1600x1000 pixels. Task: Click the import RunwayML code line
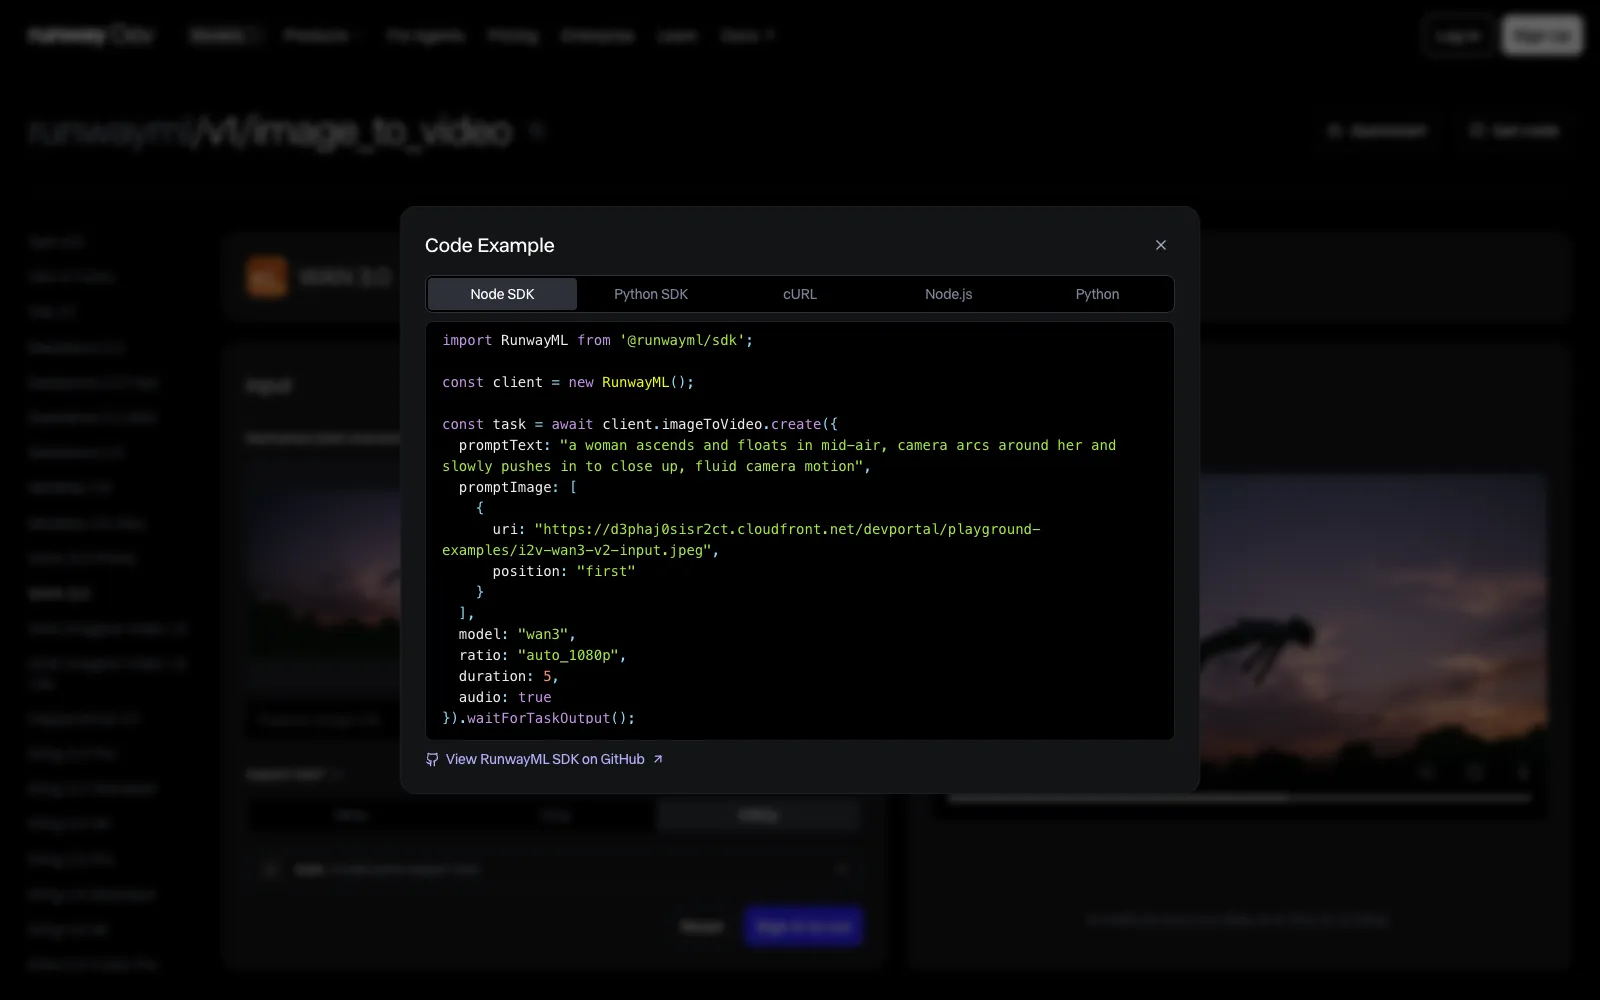tap(598, 340)
